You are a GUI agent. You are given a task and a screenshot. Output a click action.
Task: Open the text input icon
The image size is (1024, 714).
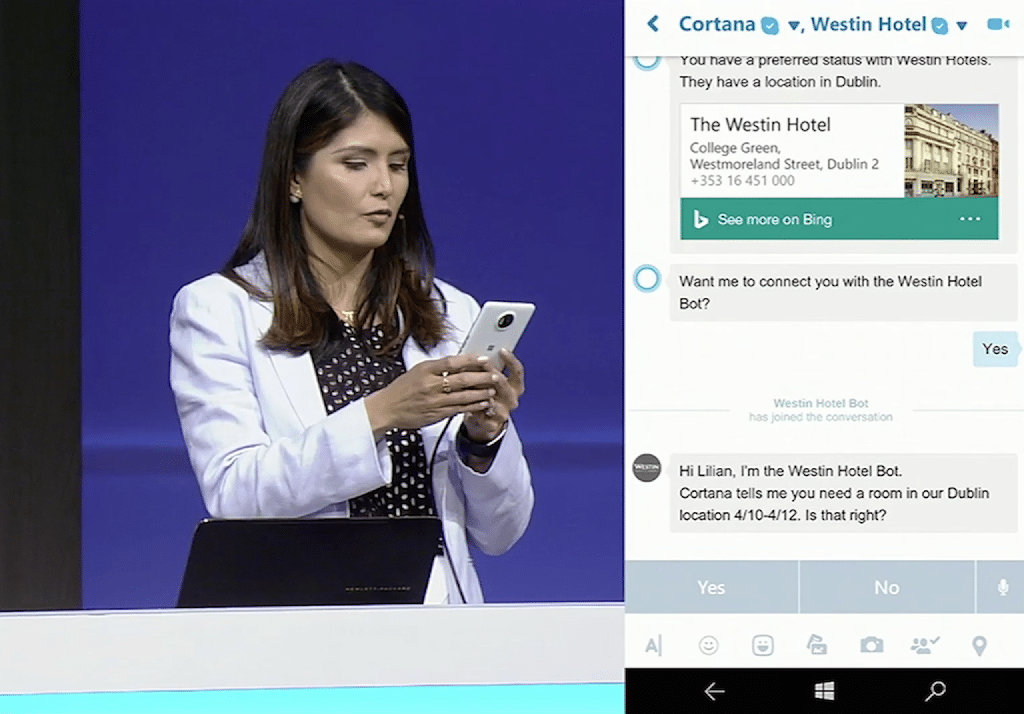[x=653, y=645]
